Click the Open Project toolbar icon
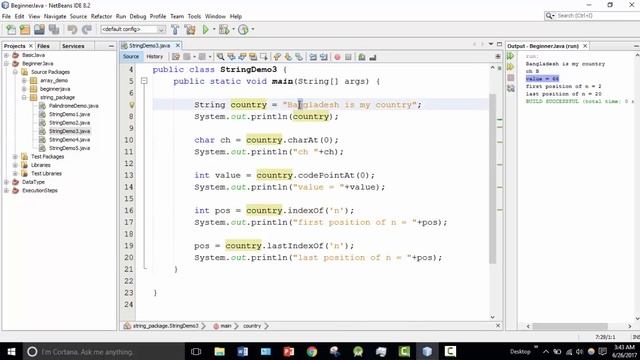The image size is (640, 360). [x=39, y=29]
